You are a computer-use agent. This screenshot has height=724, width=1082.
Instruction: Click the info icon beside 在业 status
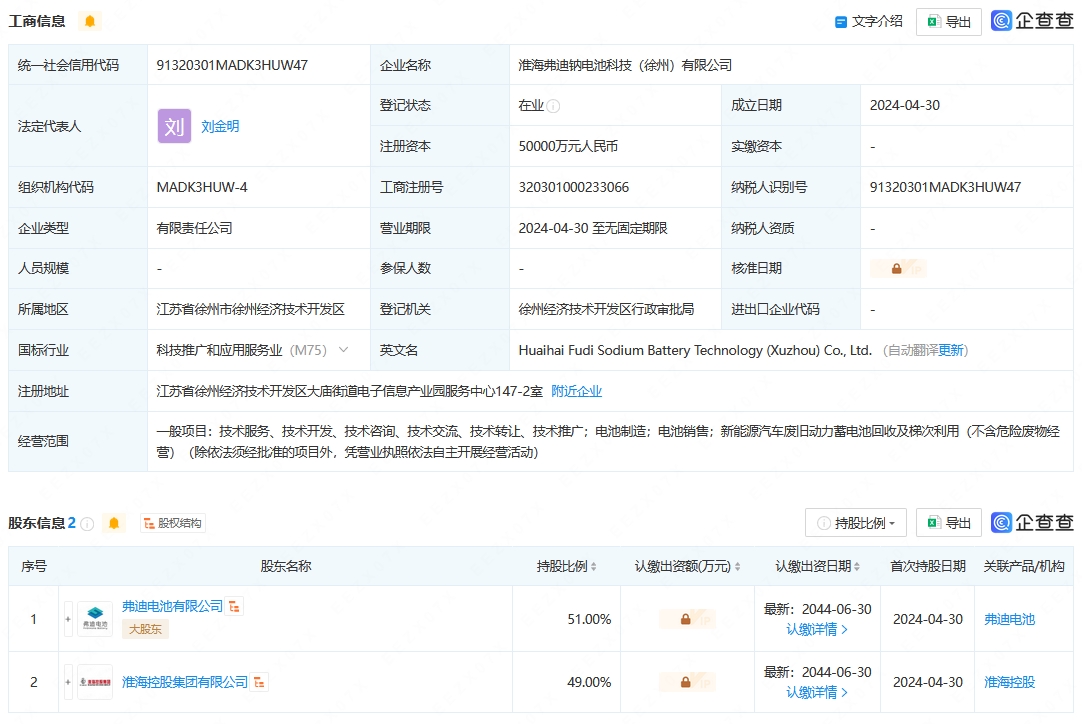pyautogui.click(x=553, y=106)
